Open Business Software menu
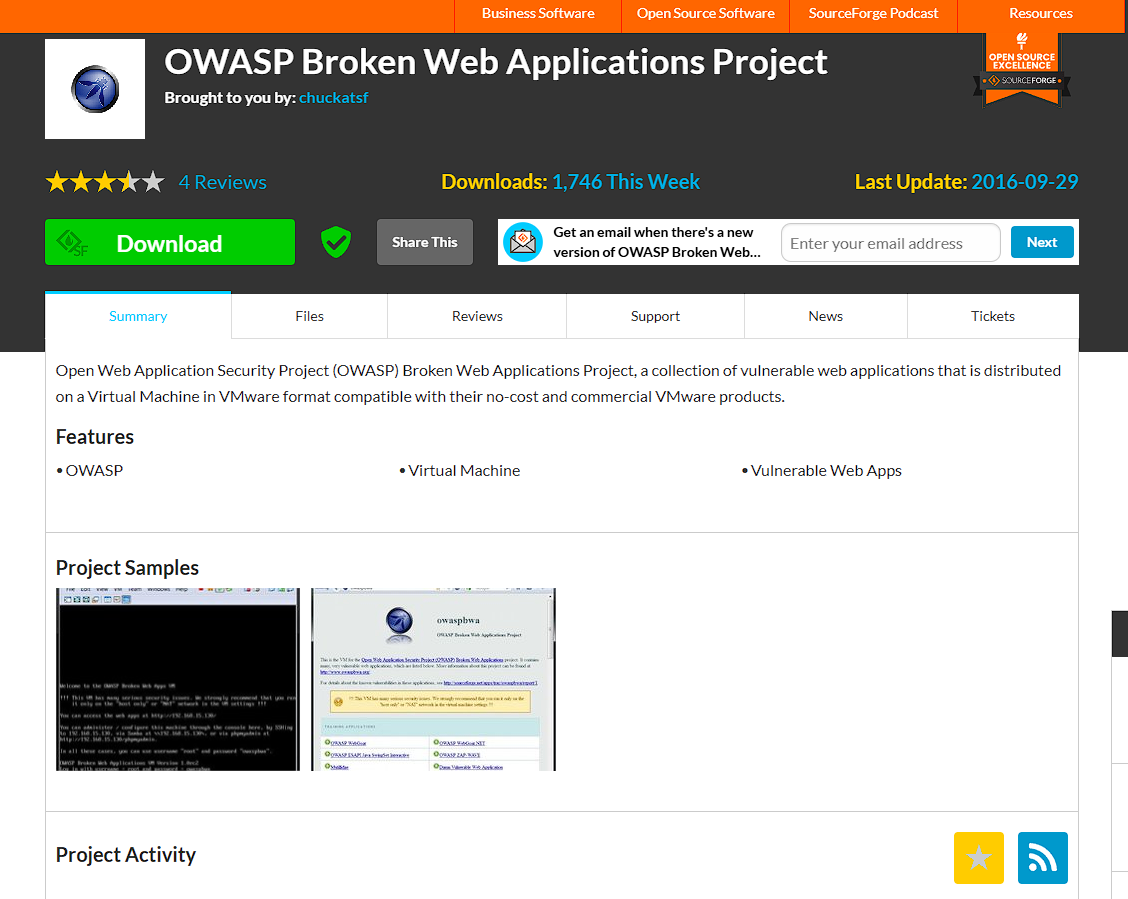The height and width of the screenshot is (899, 1128). point(538,14)
